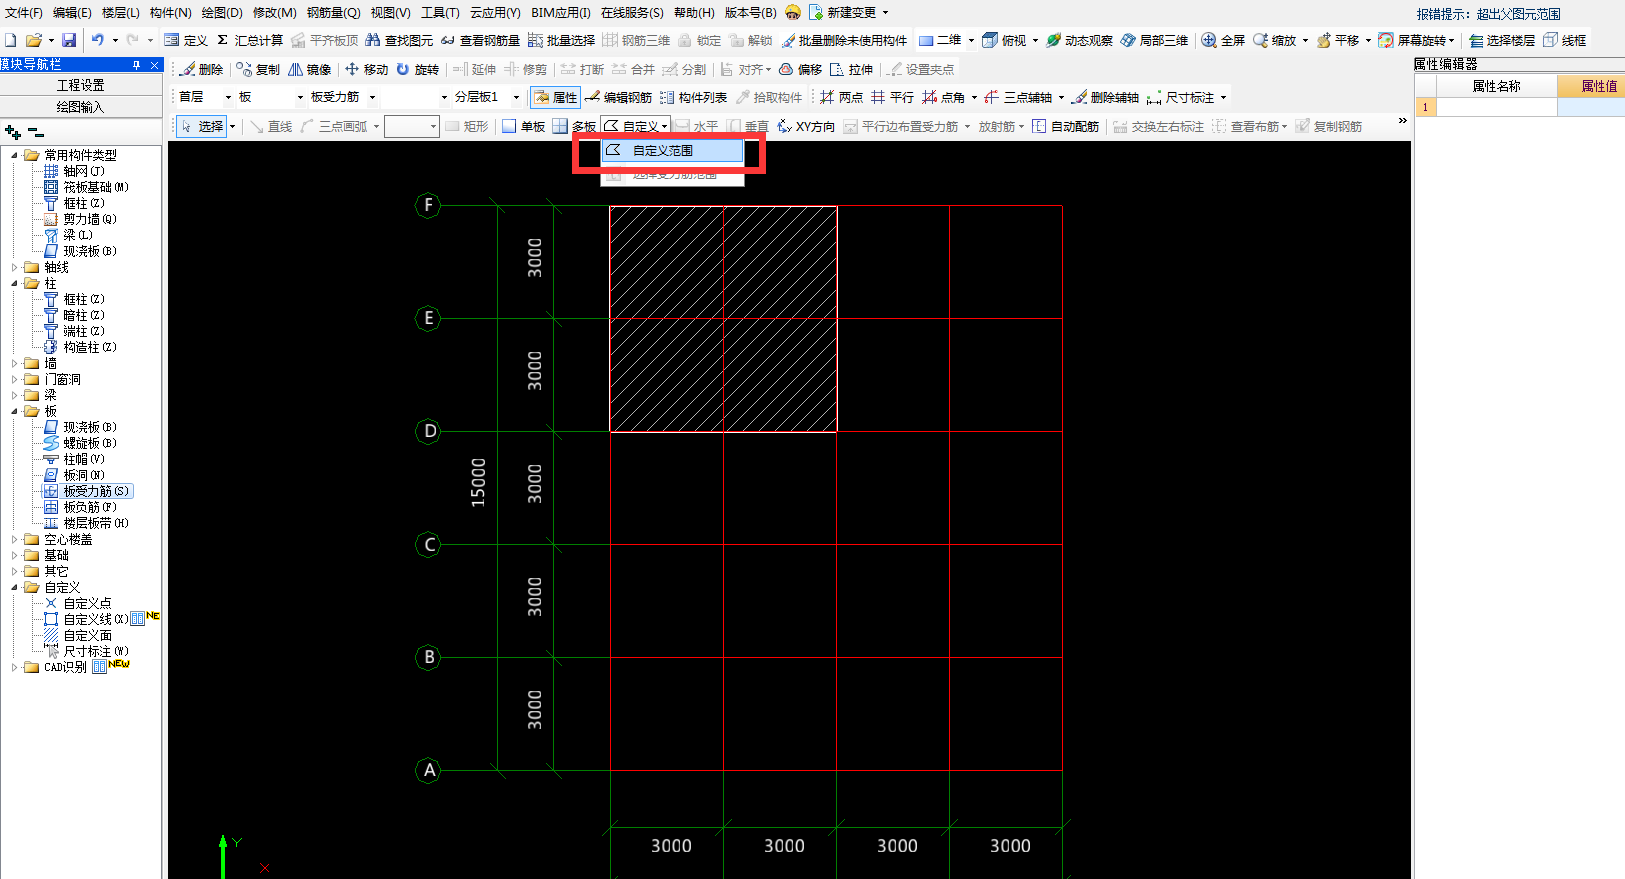Activate the 镜像 mirror tool
The image size is (1625, 879).
[x=310, y=69]
